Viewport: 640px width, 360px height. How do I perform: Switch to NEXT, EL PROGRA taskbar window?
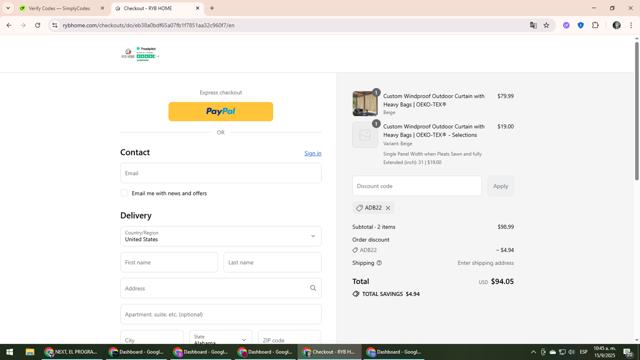pos(71,352)
